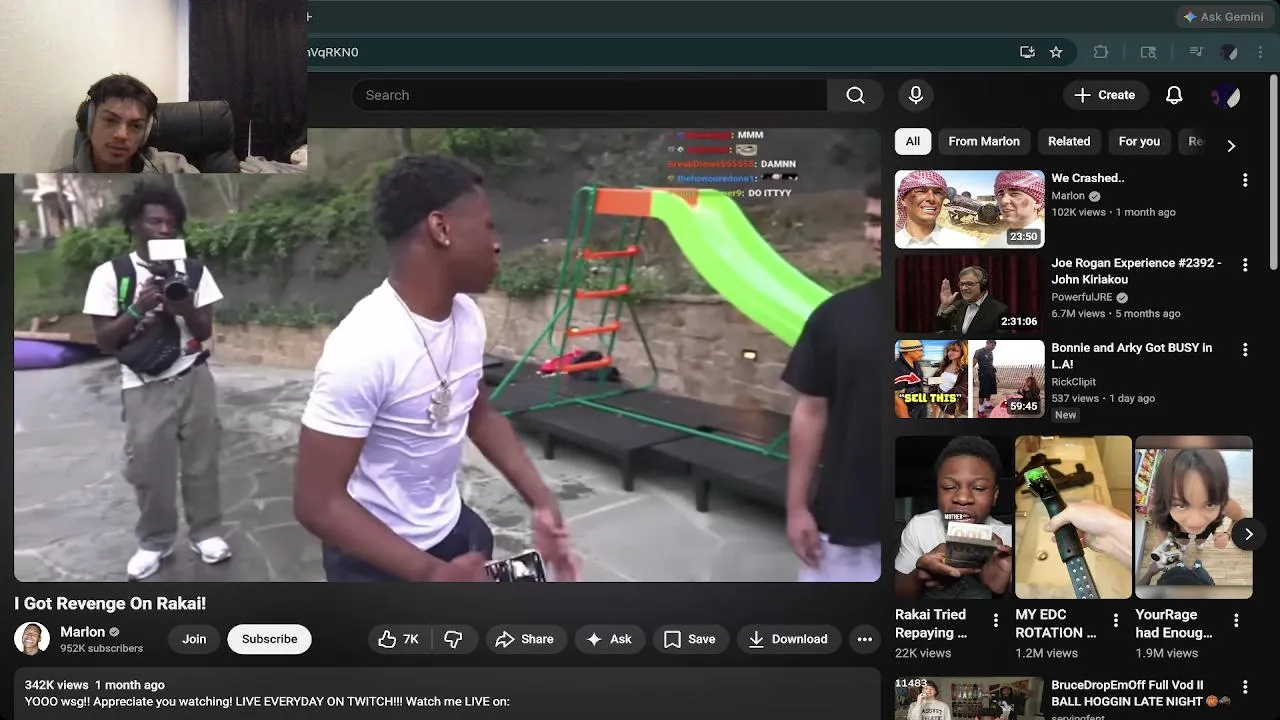Select the From Marlon chip
The image size is (1280, 720).
984,141
